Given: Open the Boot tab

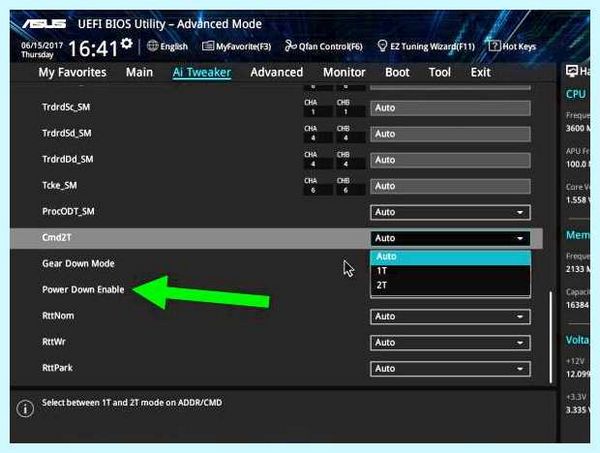Looking at the screenshot, I should 397,72.
